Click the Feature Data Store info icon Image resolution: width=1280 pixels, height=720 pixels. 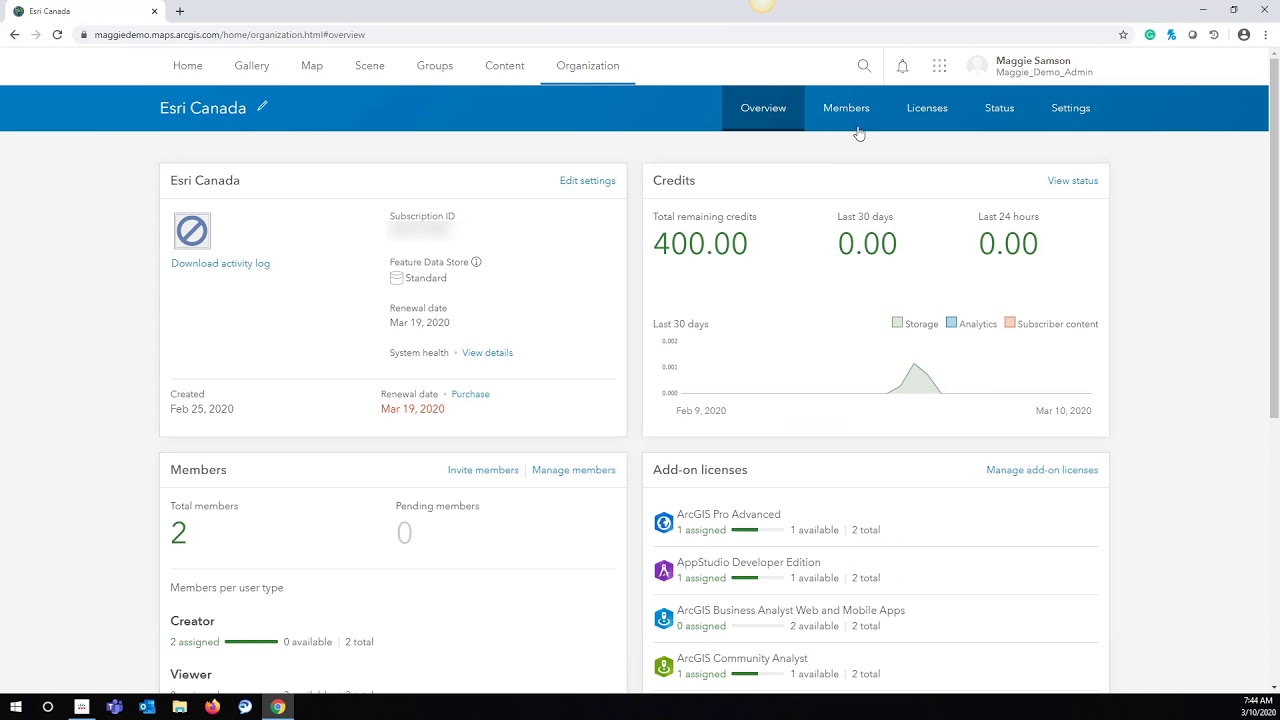(x=476, y=262)
